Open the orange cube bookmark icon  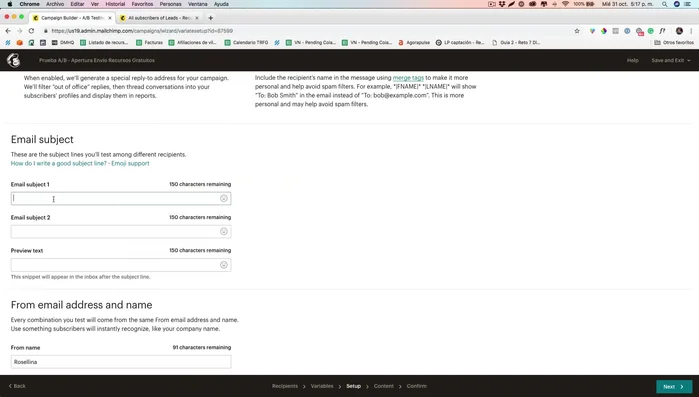[20, 43]
